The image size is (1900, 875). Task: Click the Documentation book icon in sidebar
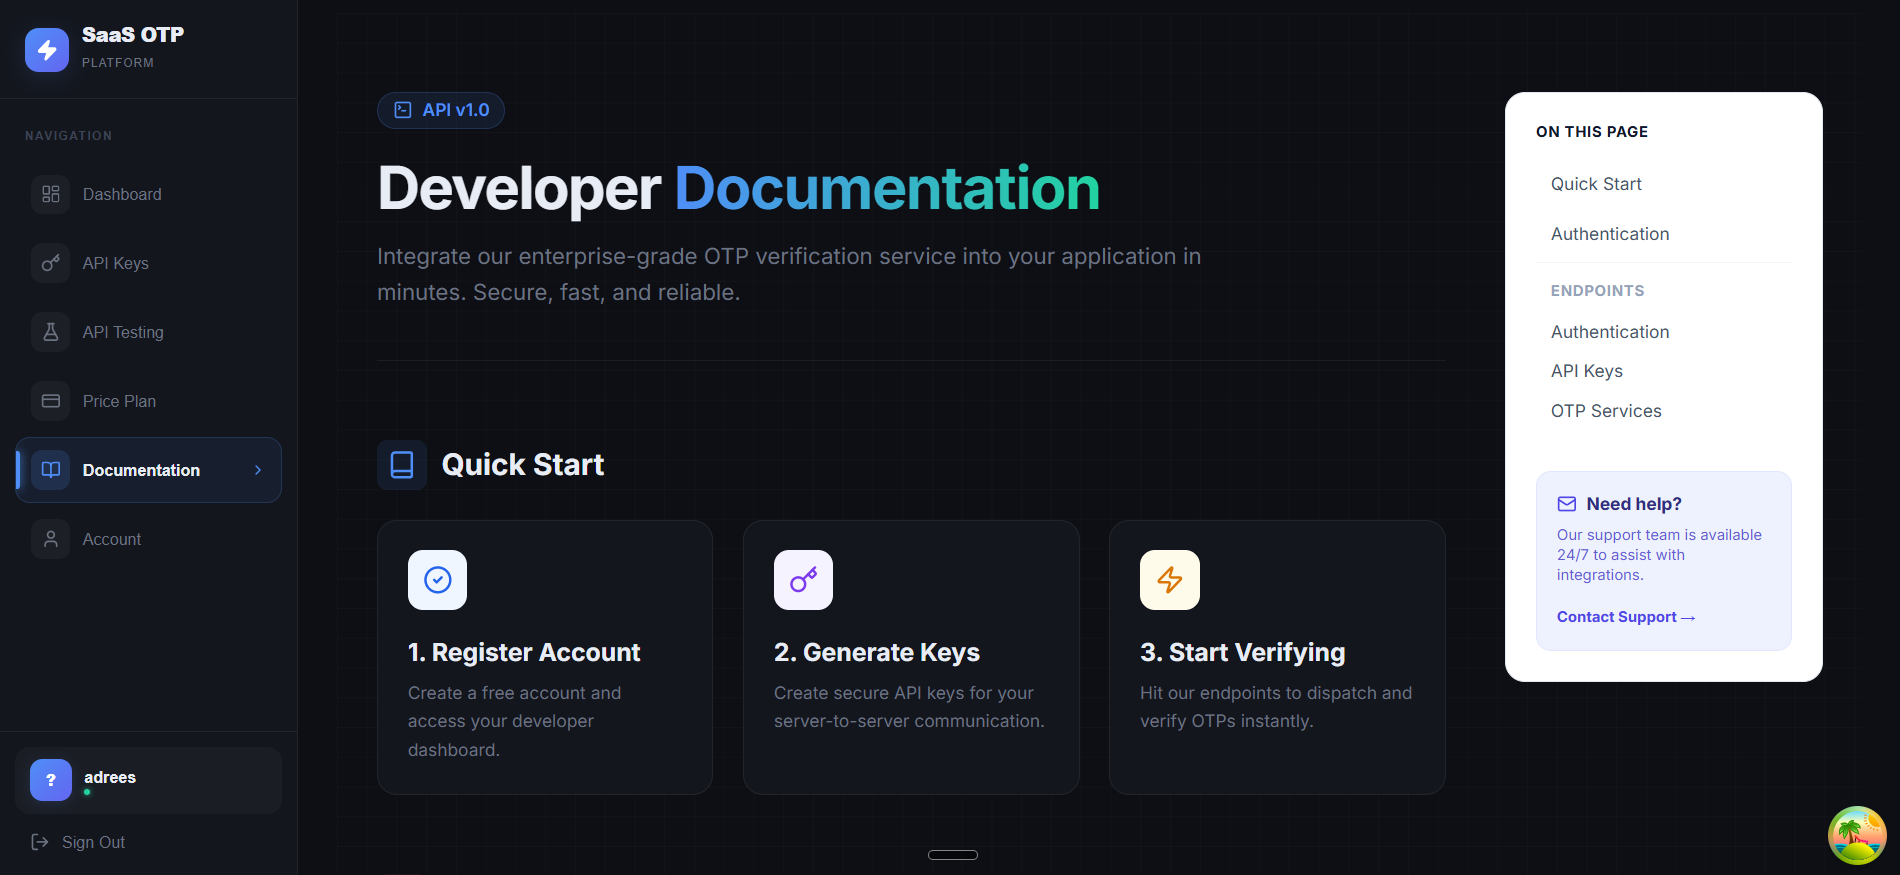(51, 470)
